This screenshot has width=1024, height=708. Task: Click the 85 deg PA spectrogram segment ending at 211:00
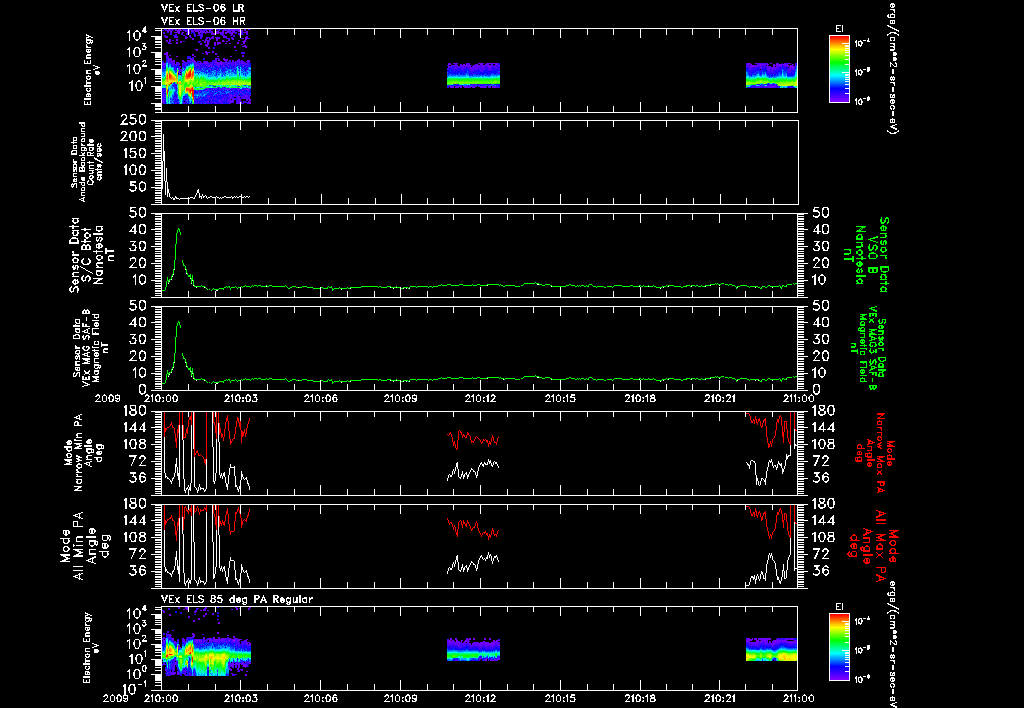pyautogui.click(x=771, y=650)
